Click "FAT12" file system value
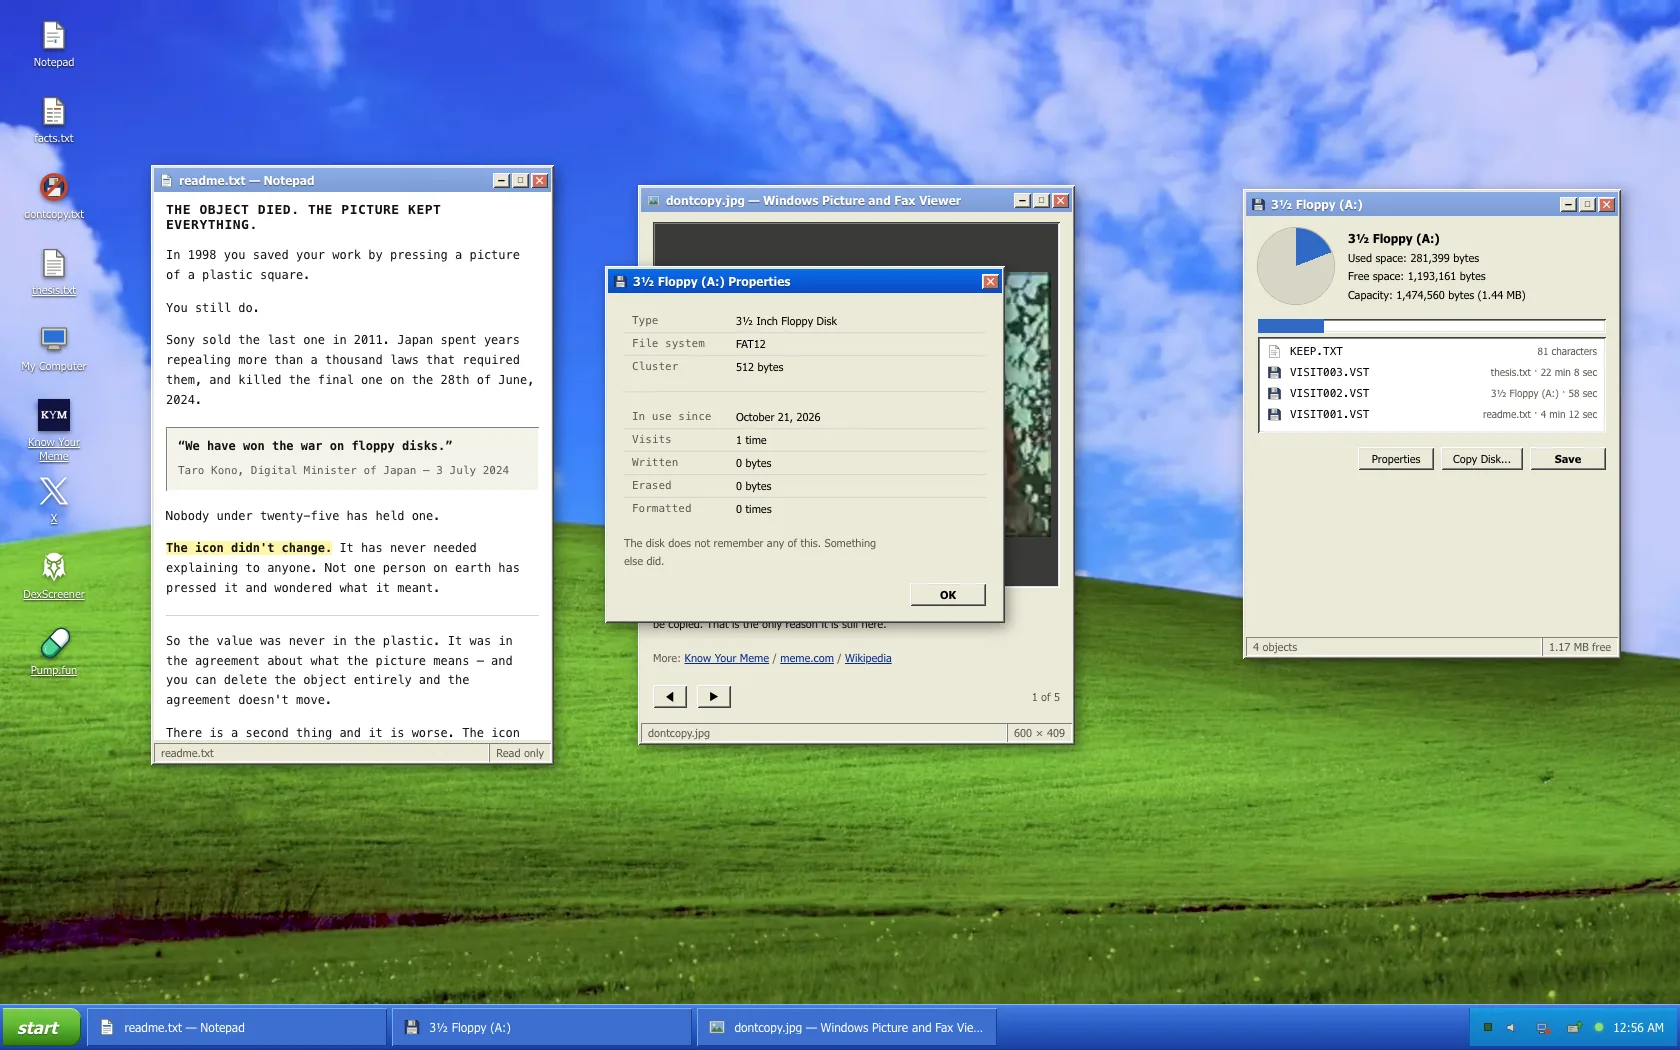 click(751, 344)
